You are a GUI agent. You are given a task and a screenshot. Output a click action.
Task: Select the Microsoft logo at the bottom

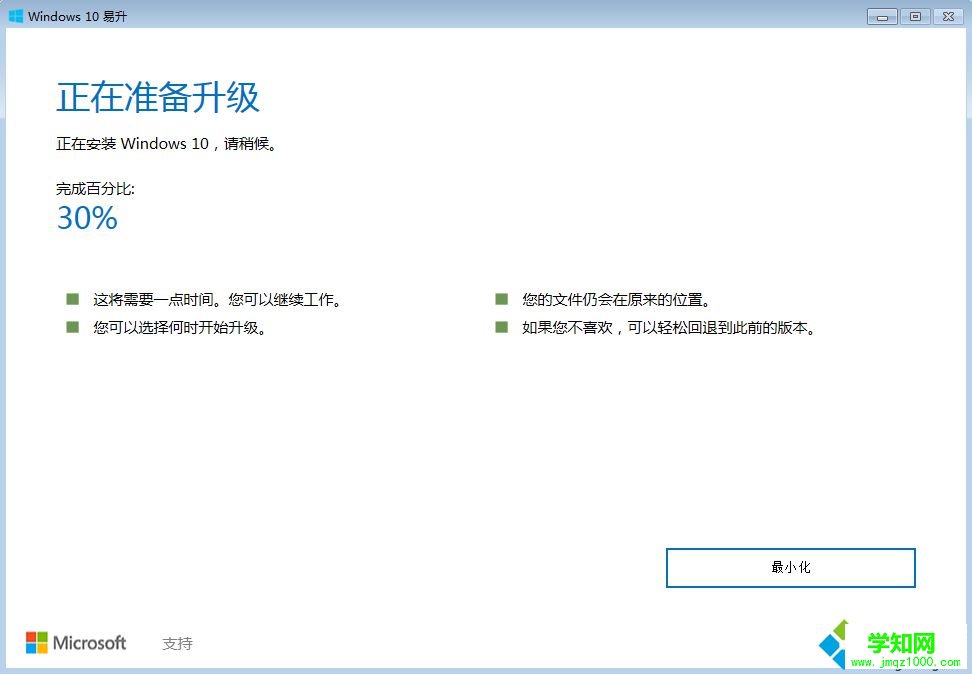[75, 643]
